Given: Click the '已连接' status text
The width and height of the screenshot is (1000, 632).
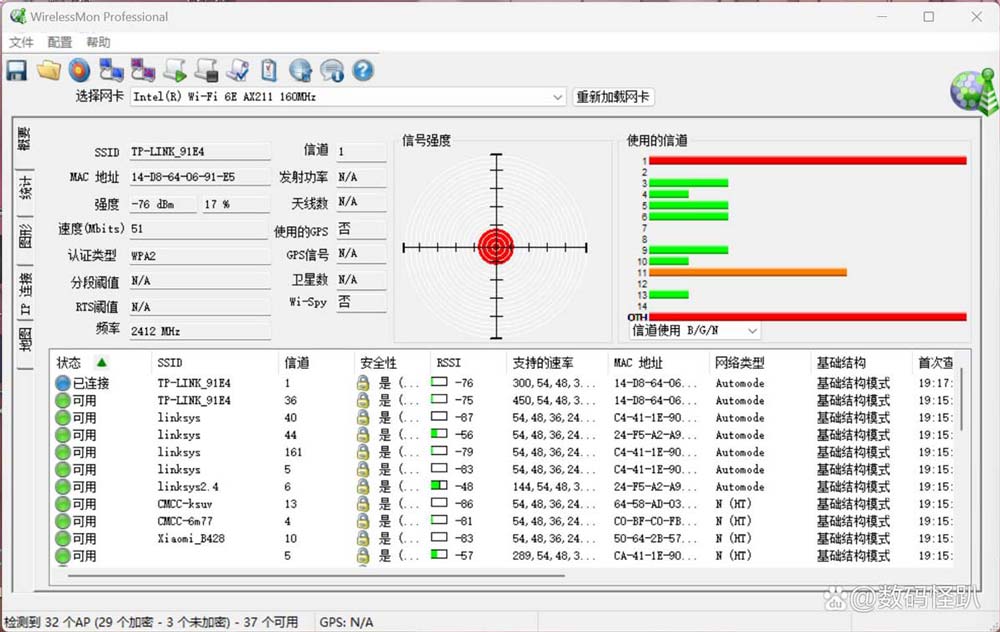Looking at the screenshot, I should (91, 383).
